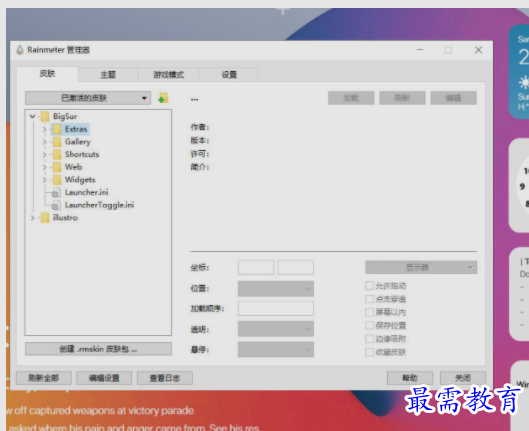Toggle the 边缘吸附 checkbox
Screen dimensions: 529x431
pyautogui.click(x=369, y=339)
